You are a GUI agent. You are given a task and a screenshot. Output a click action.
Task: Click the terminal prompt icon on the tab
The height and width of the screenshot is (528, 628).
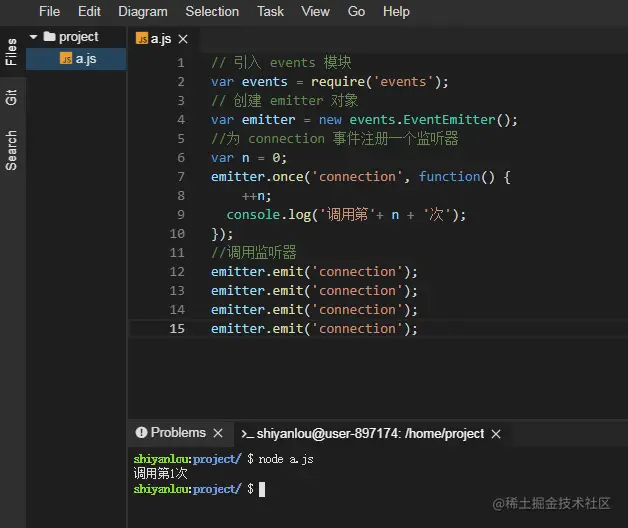click(x=247, y=434)
